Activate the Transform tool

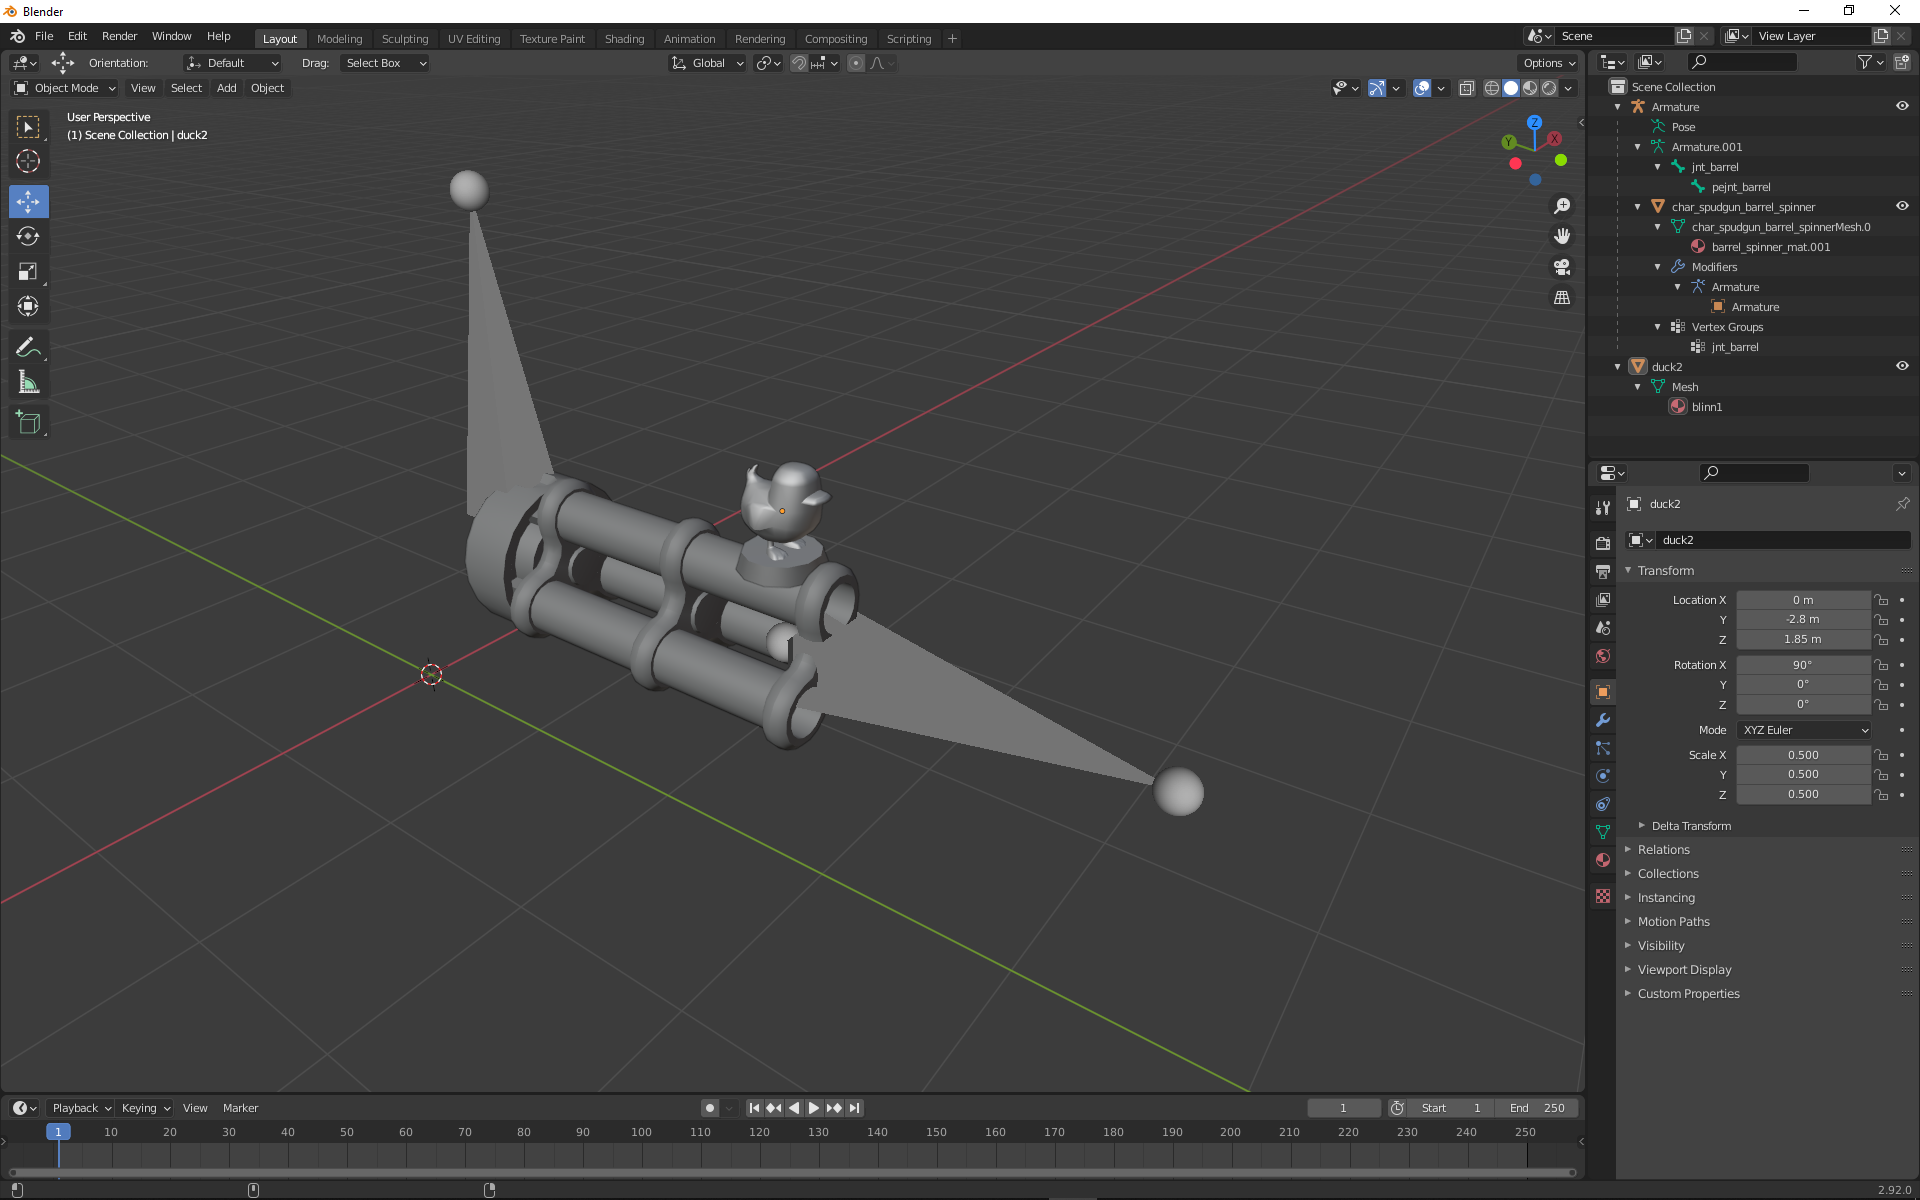pyautogui.click(x=28, y=306)
